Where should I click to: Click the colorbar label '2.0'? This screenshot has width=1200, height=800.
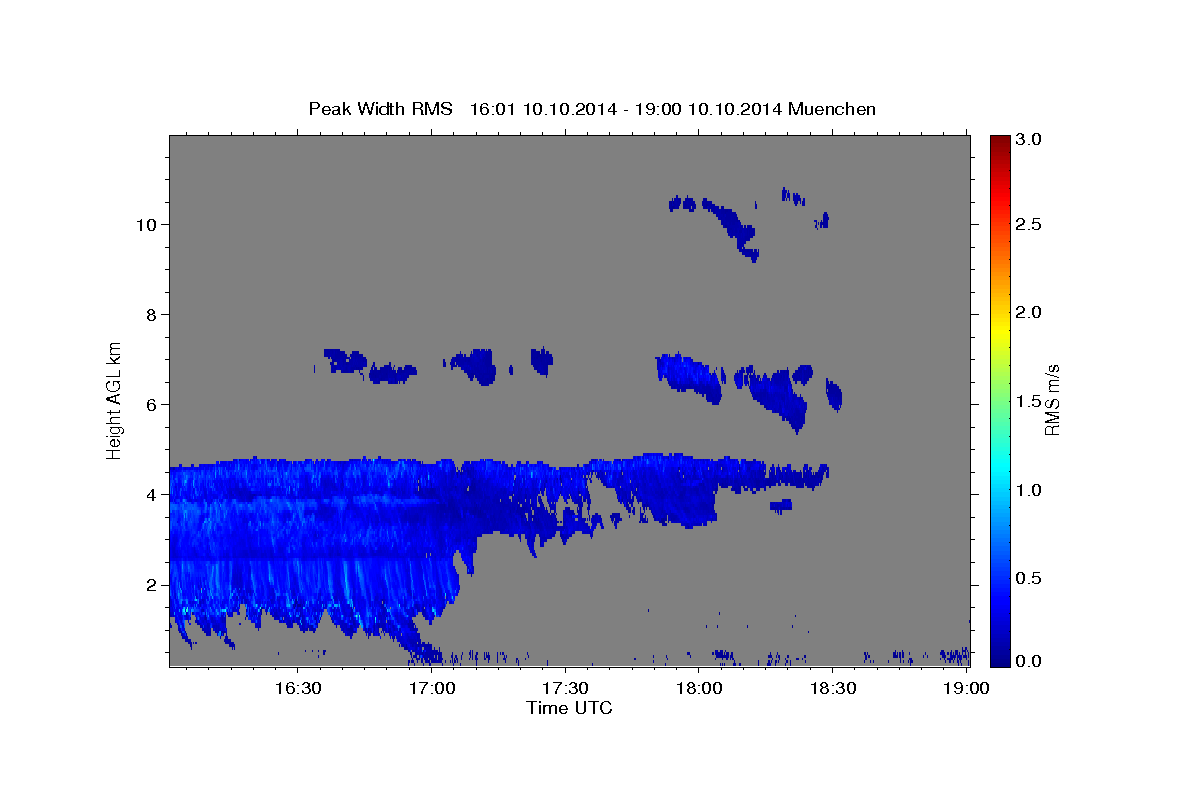coord(1029,313)
